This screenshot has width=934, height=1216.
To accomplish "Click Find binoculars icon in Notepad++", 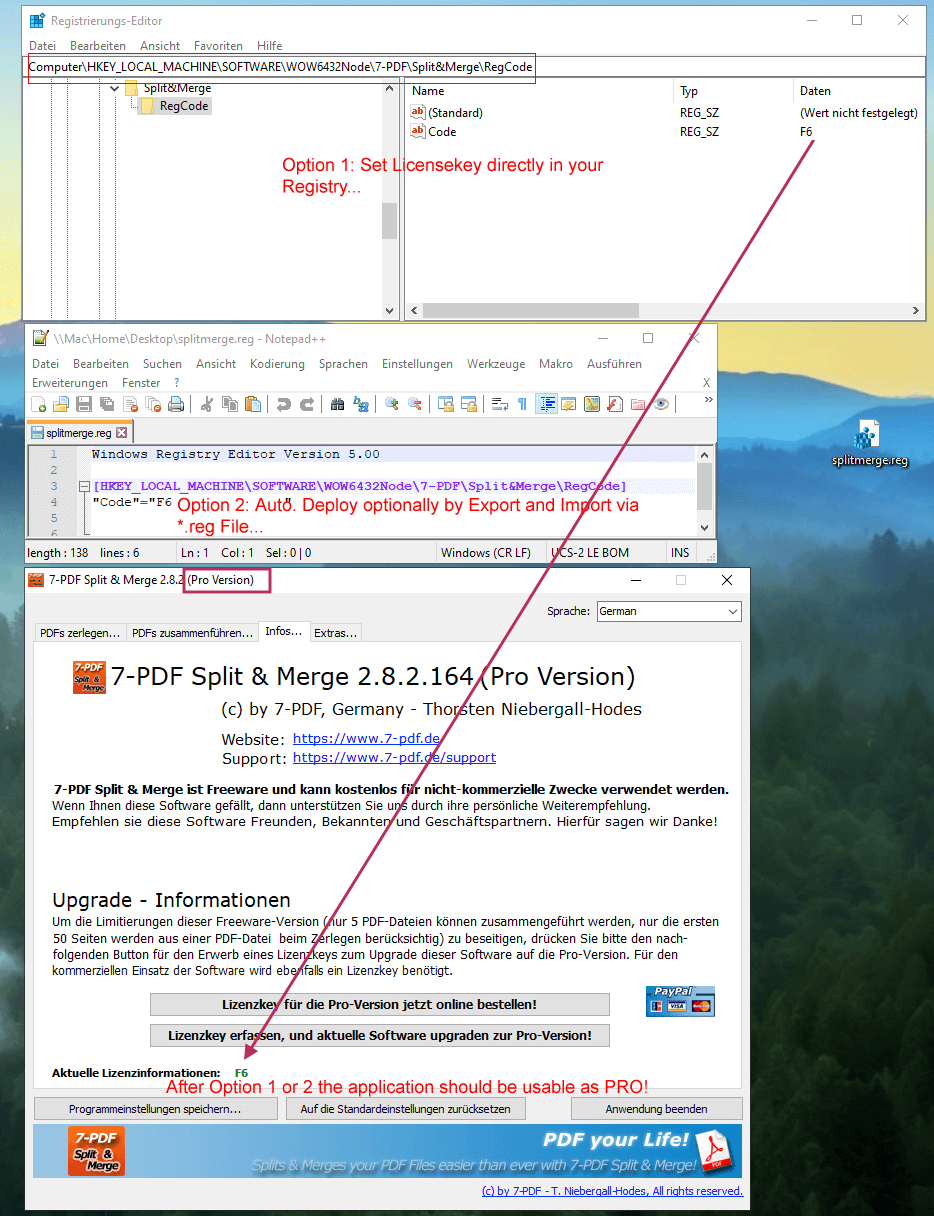I will (x=338, y=404).
